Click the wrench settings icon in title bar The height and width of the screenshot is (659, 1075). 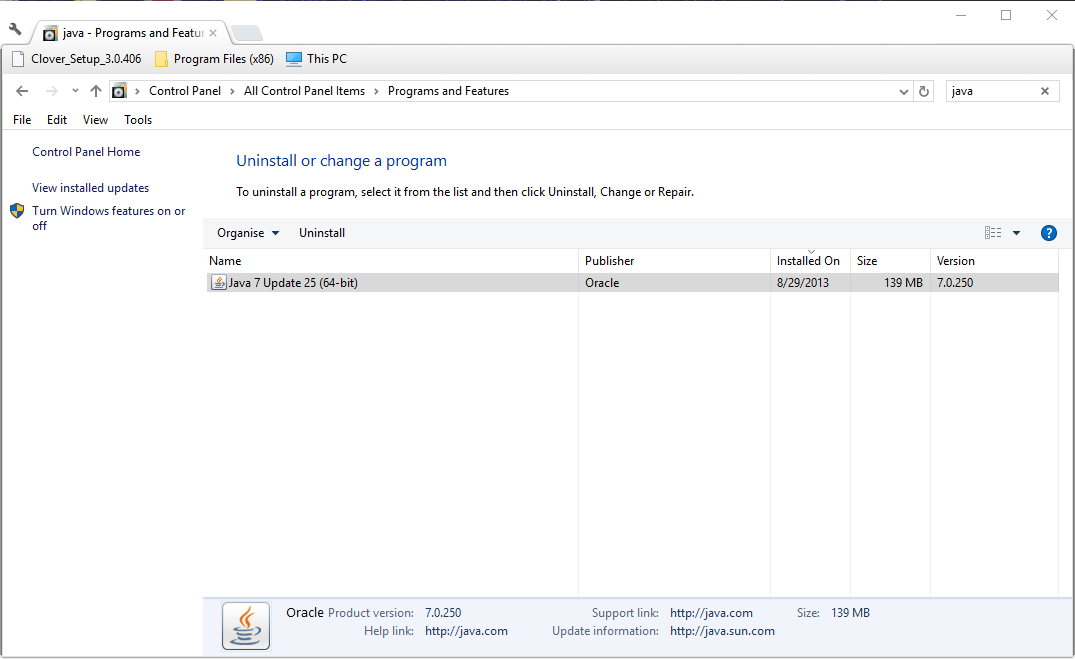(x=15, y=29)
